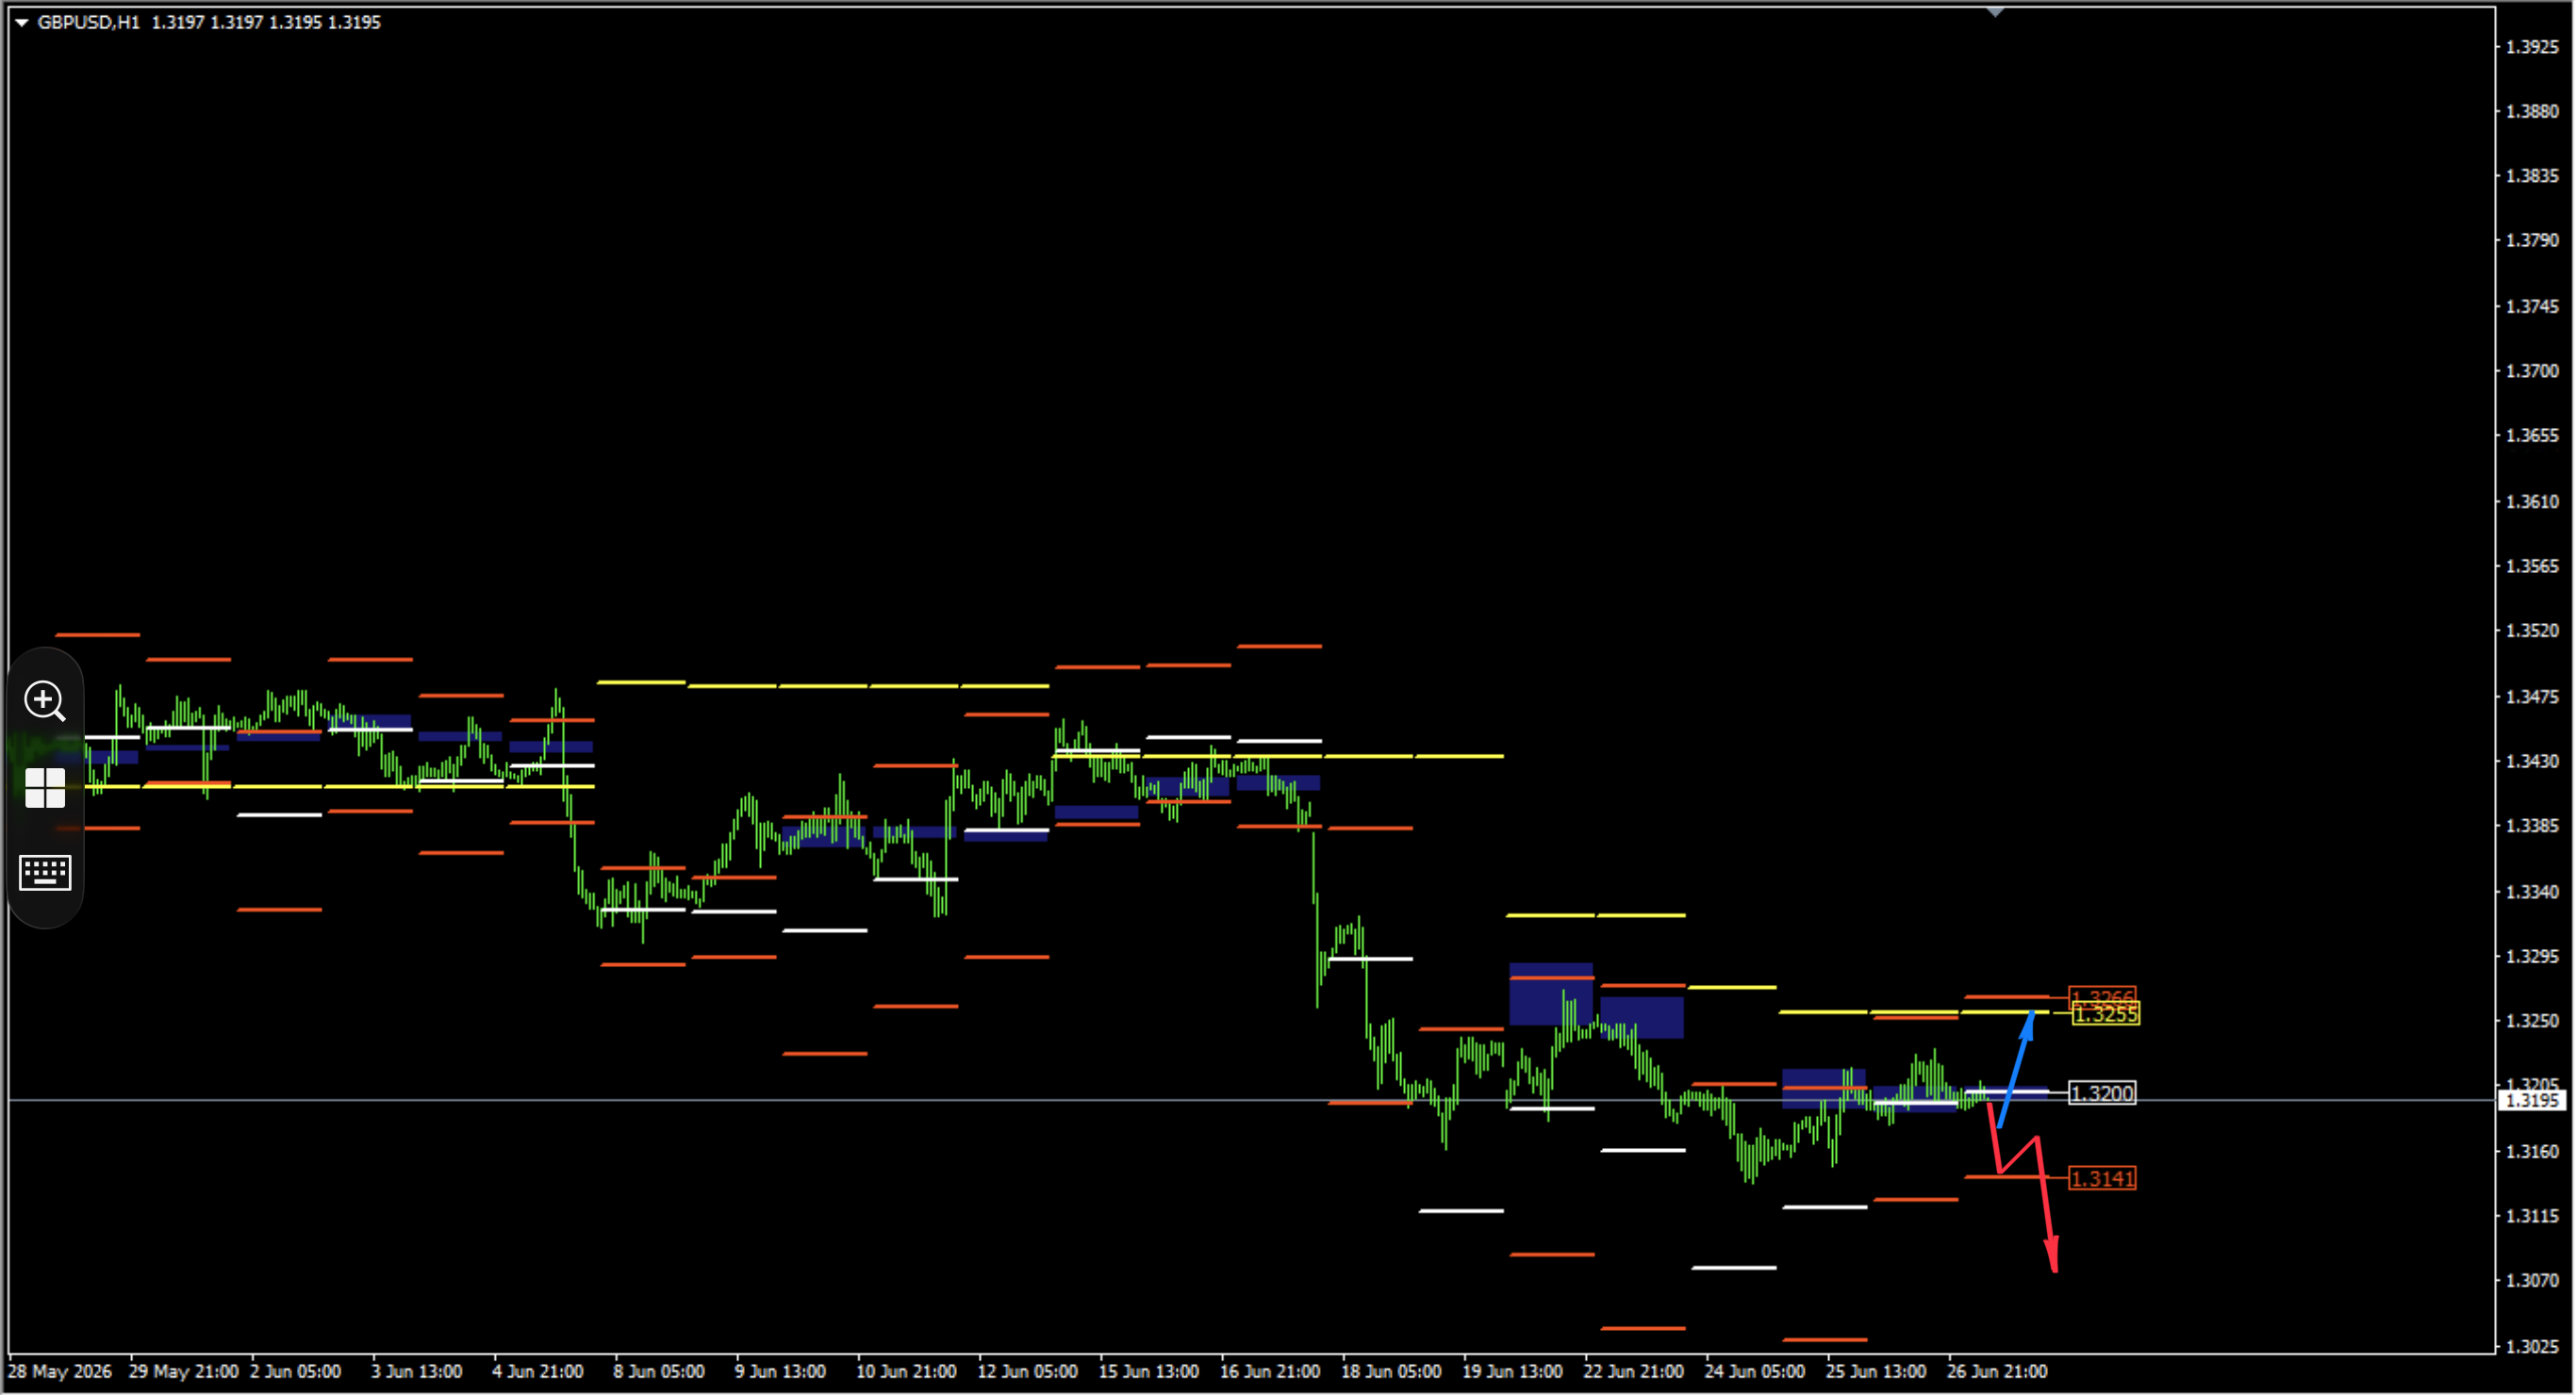Click the 18 Jun 05:00 time label

1391,1371
